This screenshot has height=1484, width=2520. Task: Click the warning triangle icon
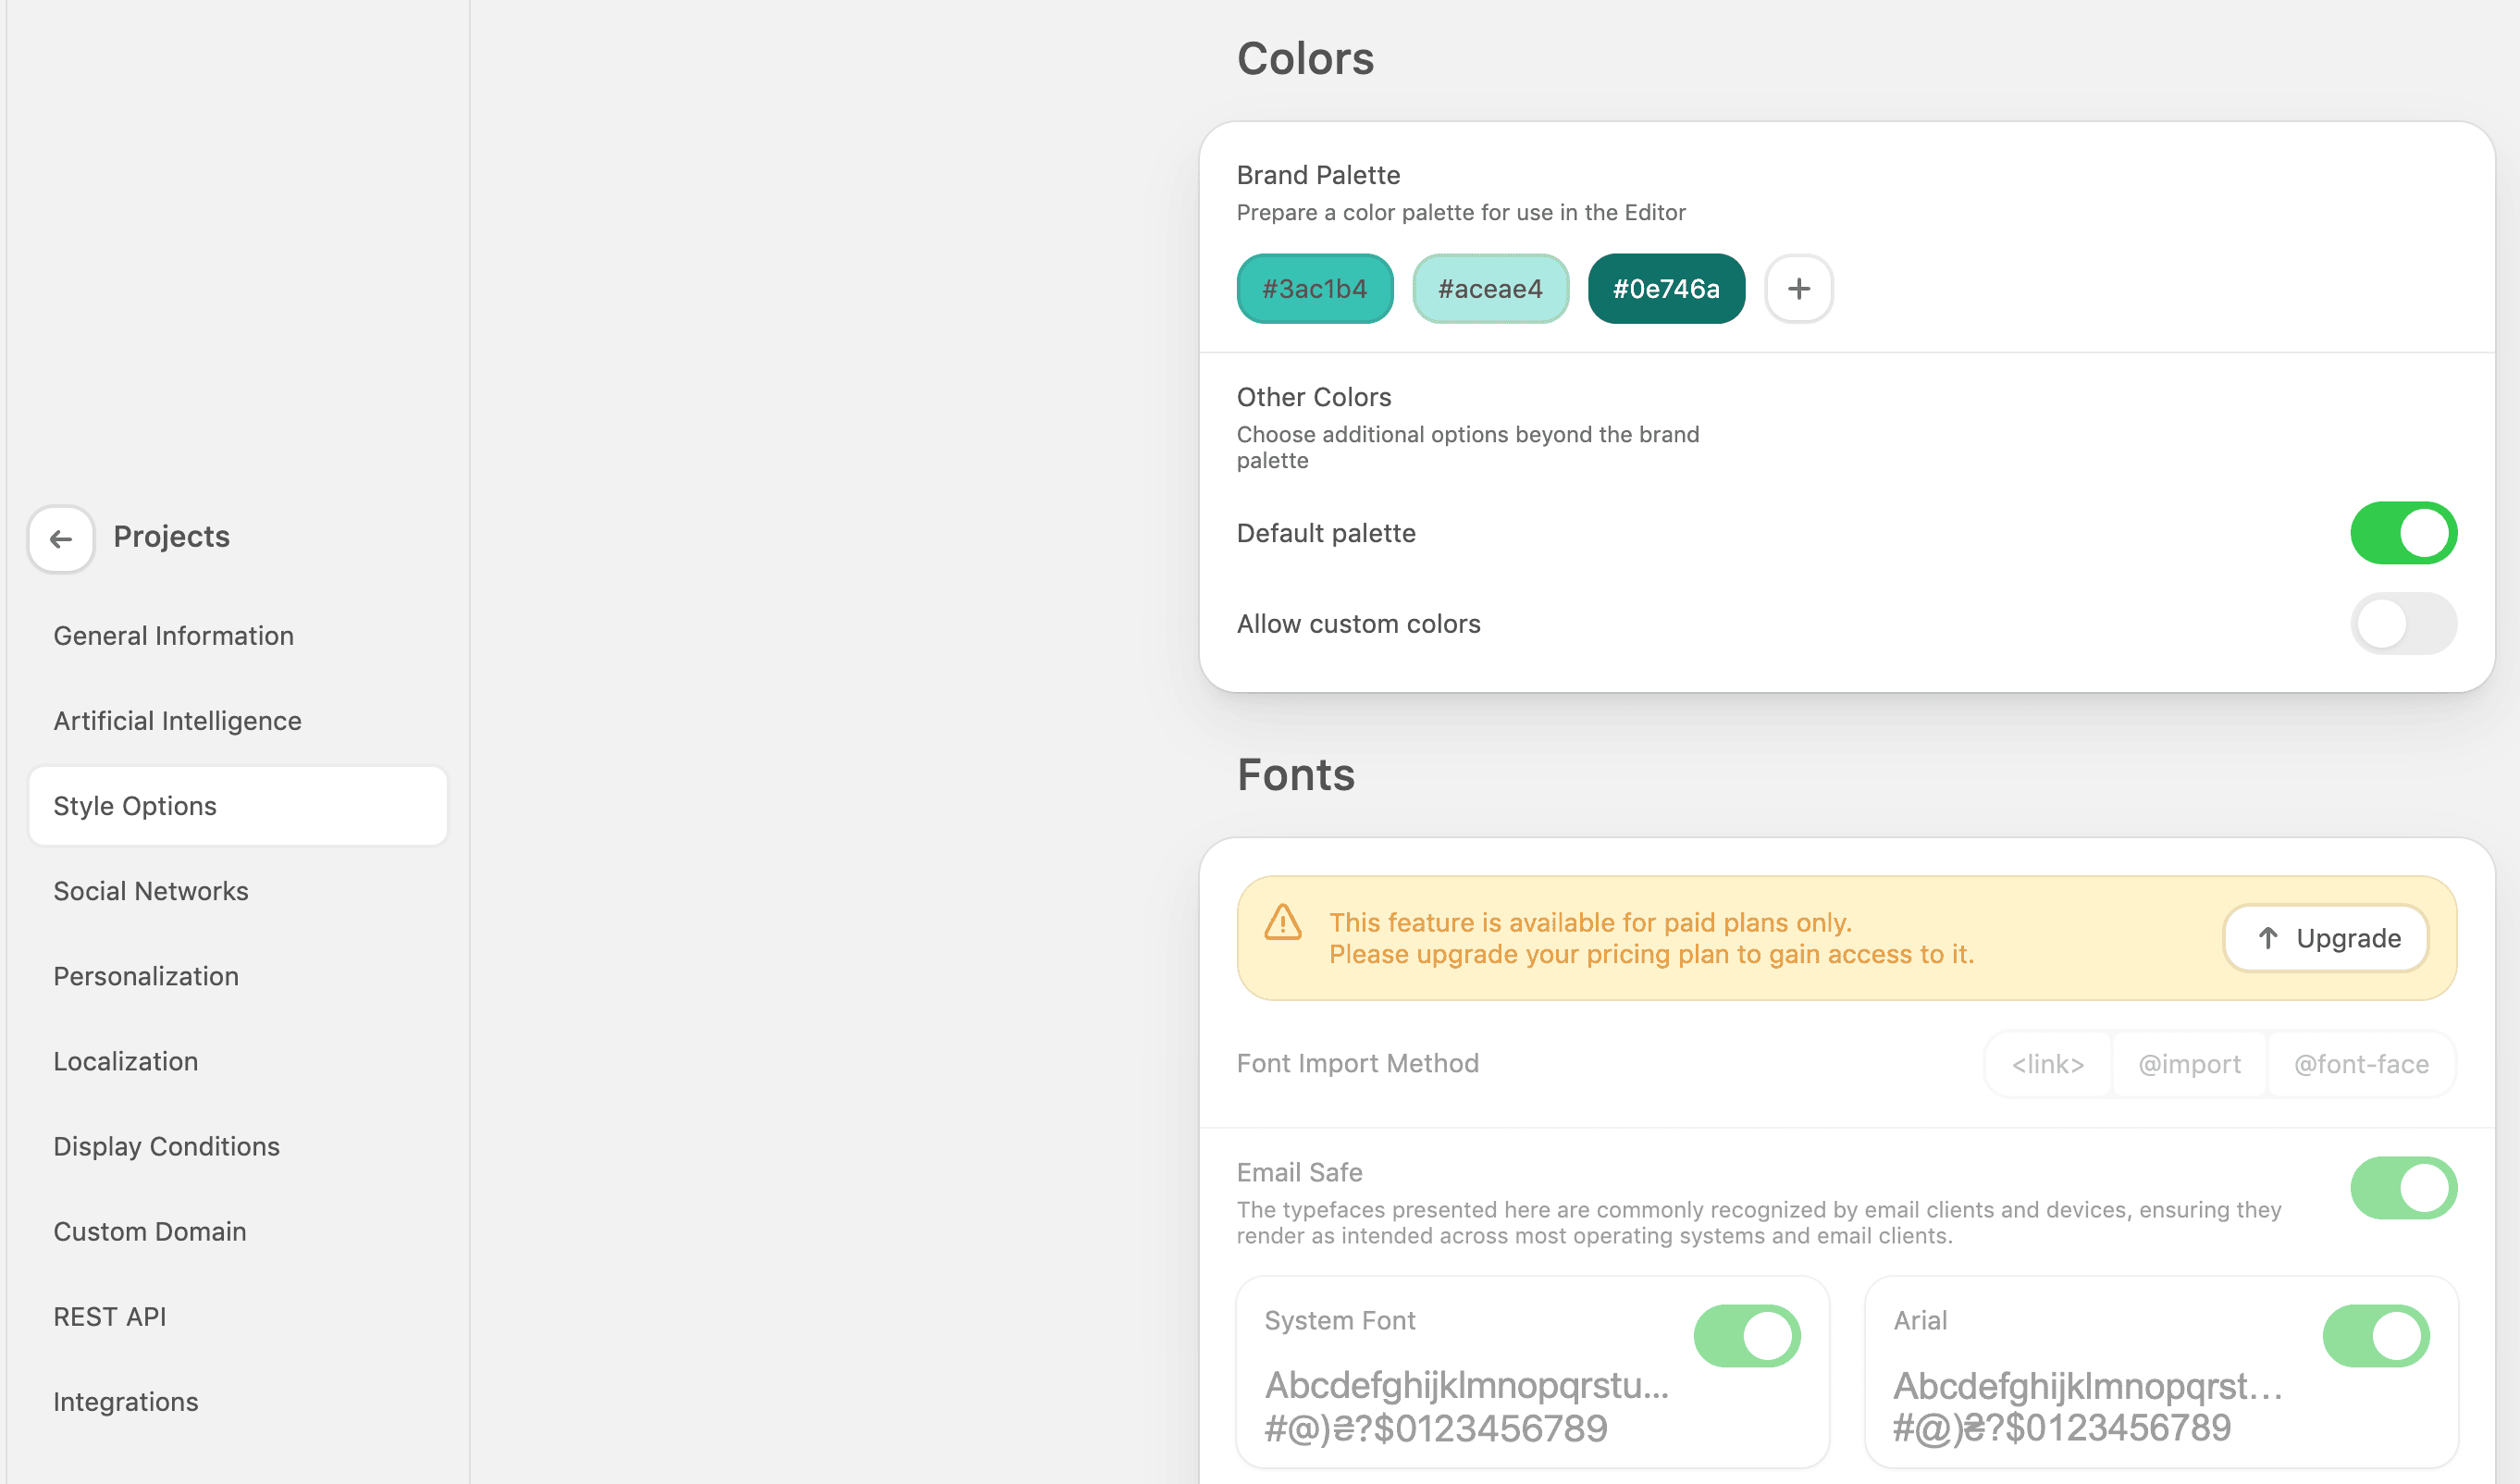click(1282, 922)
